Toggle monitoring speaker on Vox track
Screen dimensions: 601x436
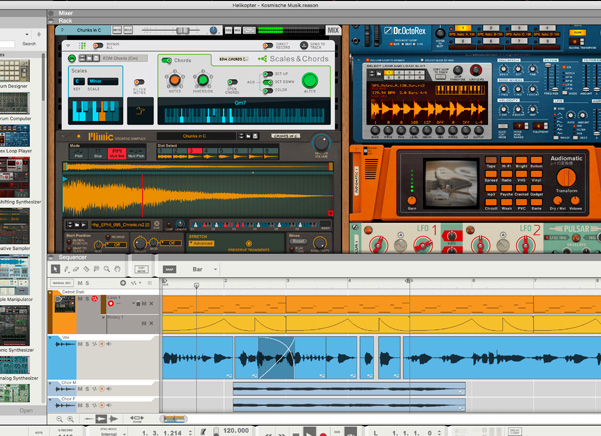pos(109,344)
